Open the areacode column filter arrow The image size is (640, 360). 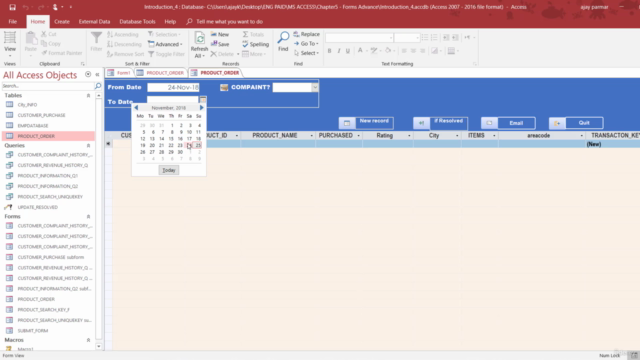point(582,136)
